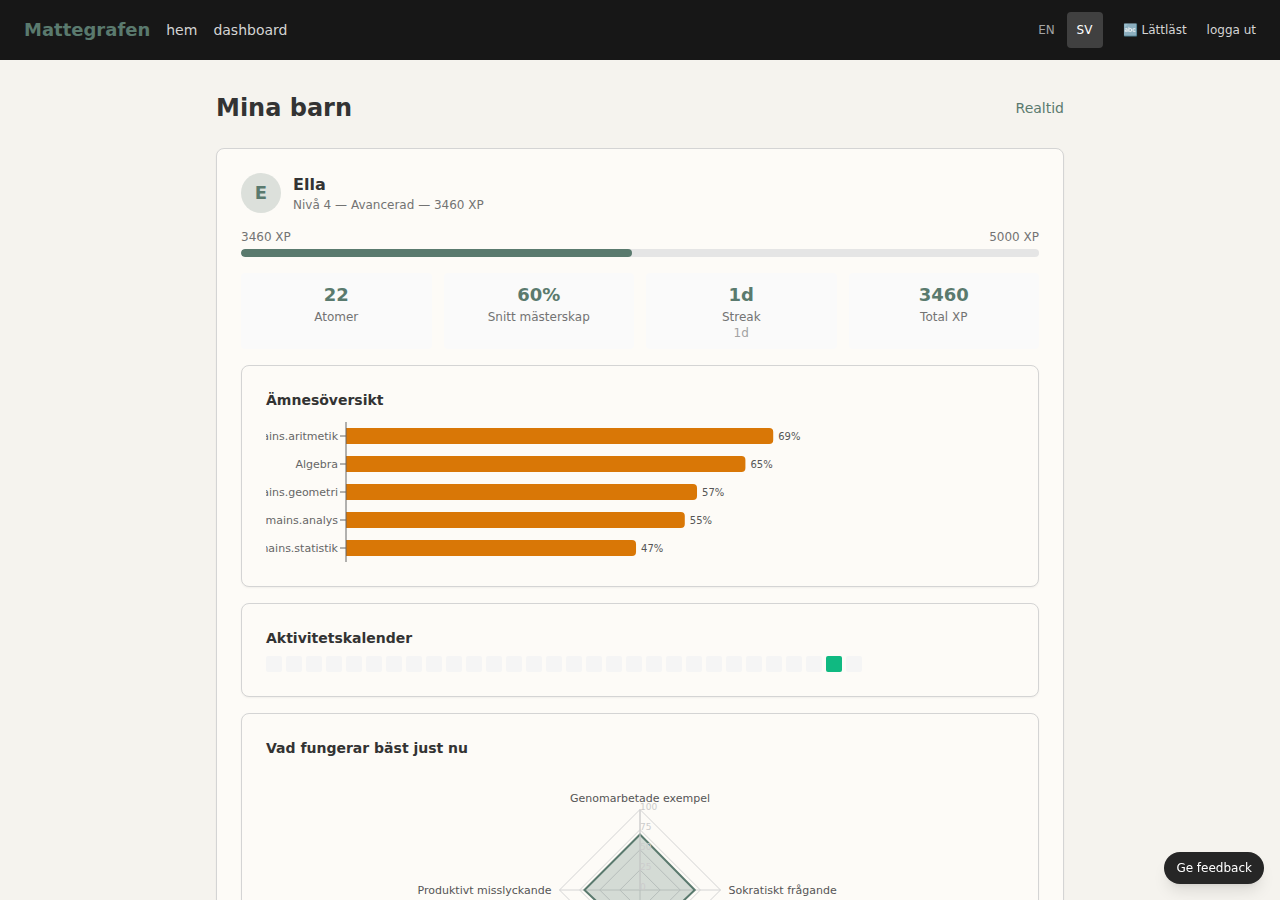Open the 1d Streak stat card
Image resolution: width=1280 pixels, height=900 pixels.
click(741, 311)
